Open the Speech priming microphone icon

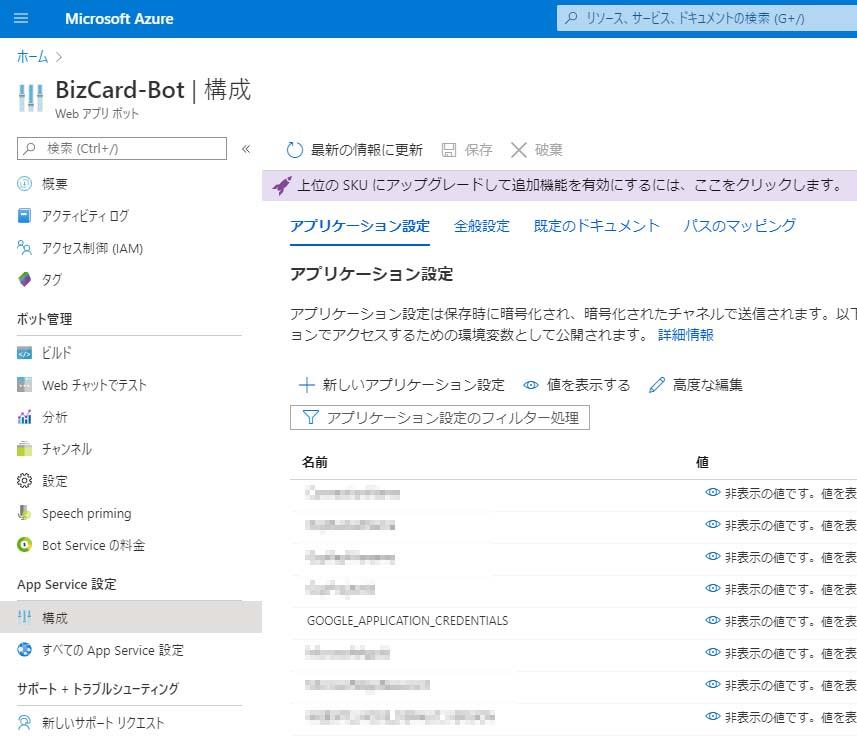25,513
